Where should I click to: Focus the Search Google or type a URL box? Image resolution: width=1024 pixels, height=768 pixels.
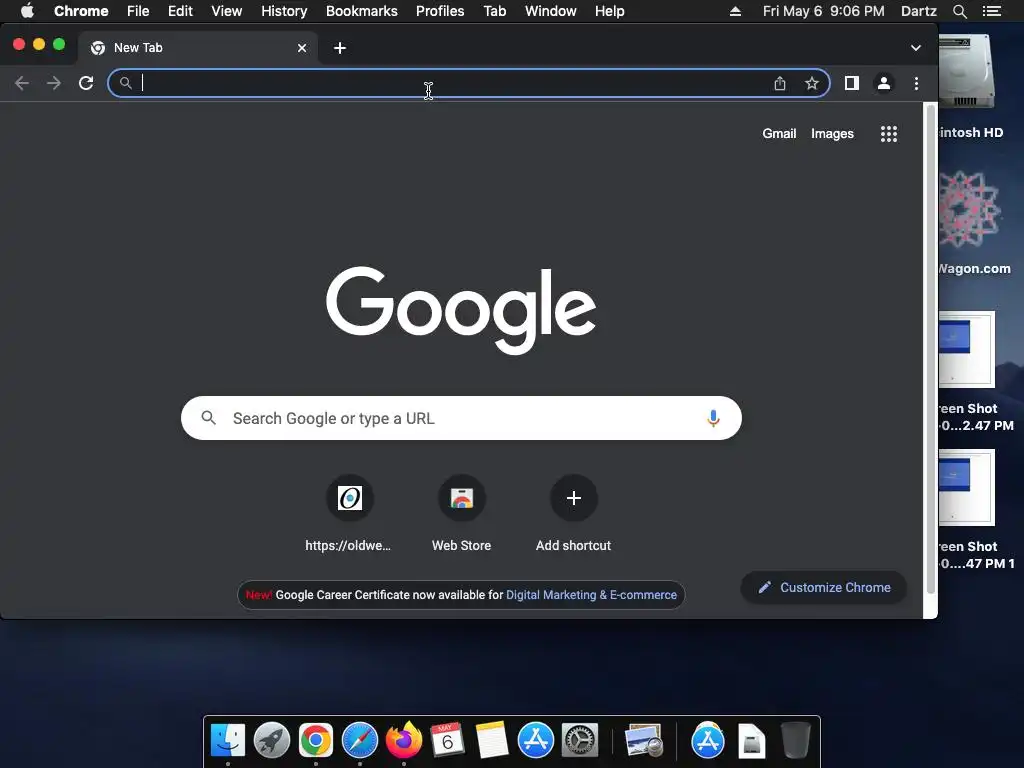tap(461, 418)
